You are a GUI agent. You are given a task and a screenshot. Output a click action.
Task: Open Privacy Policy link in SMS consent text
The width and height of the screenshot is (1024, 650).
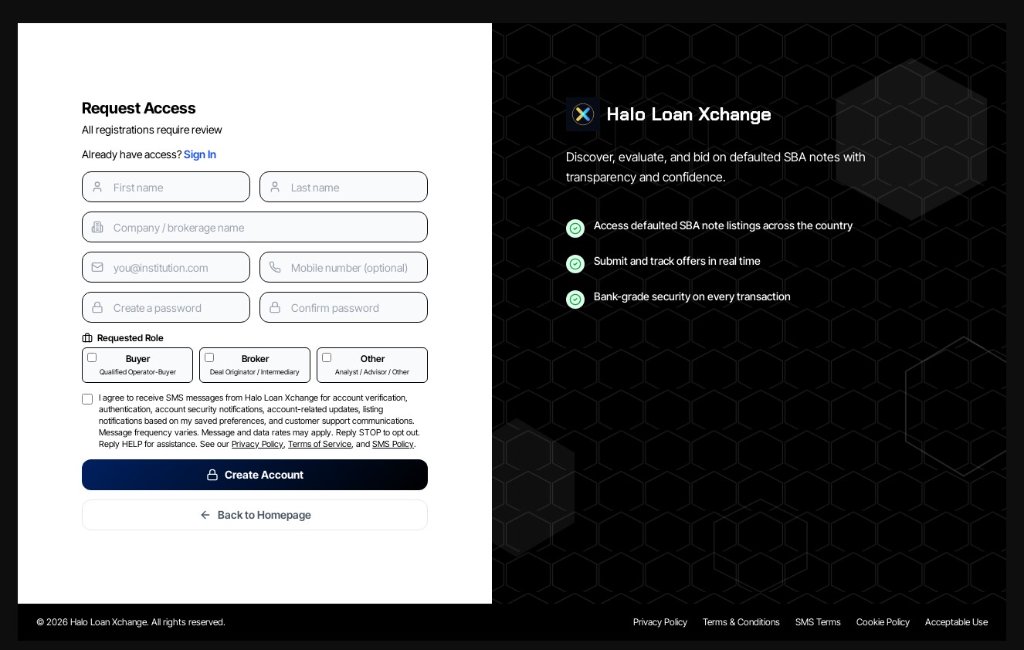click(257, 444)
